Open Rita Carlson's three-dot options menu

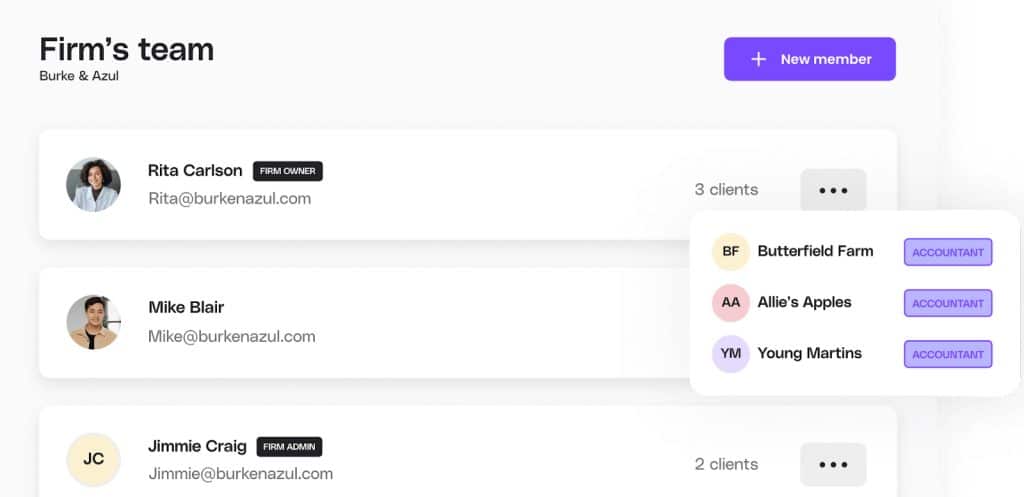[833, 190]
